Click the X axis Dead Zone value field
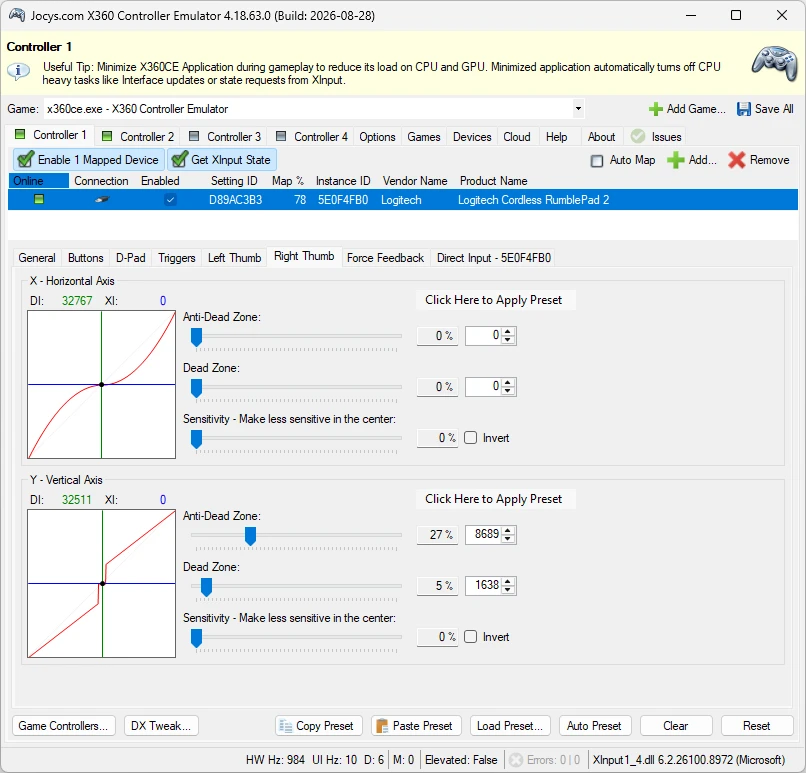806x773 pixels. pos(483,386)
